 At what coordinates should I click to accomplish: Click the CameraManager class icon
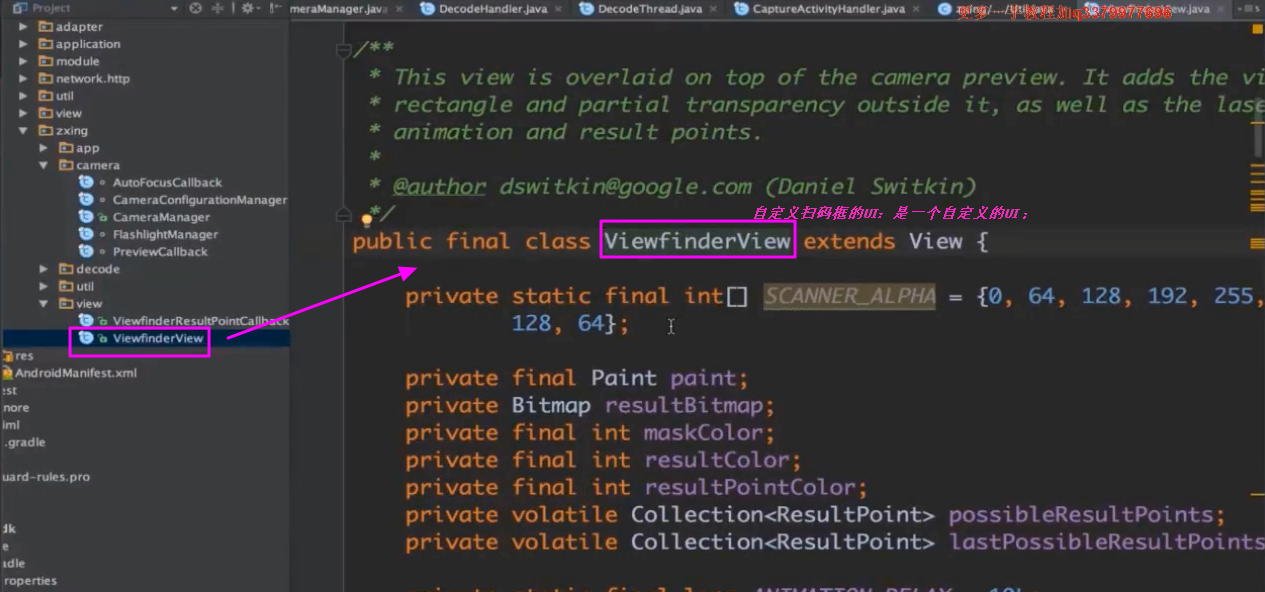(86, 217)
